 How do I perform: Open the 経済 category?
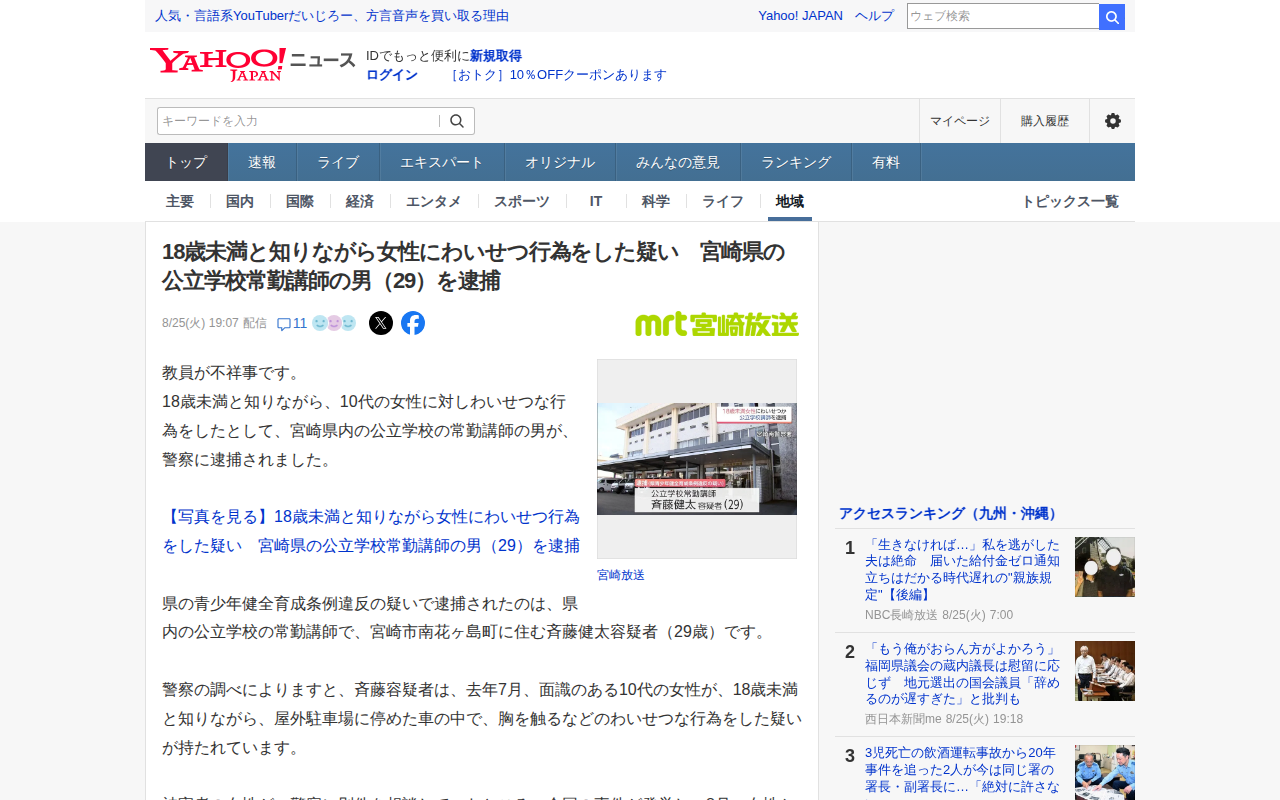coord(360,201)
